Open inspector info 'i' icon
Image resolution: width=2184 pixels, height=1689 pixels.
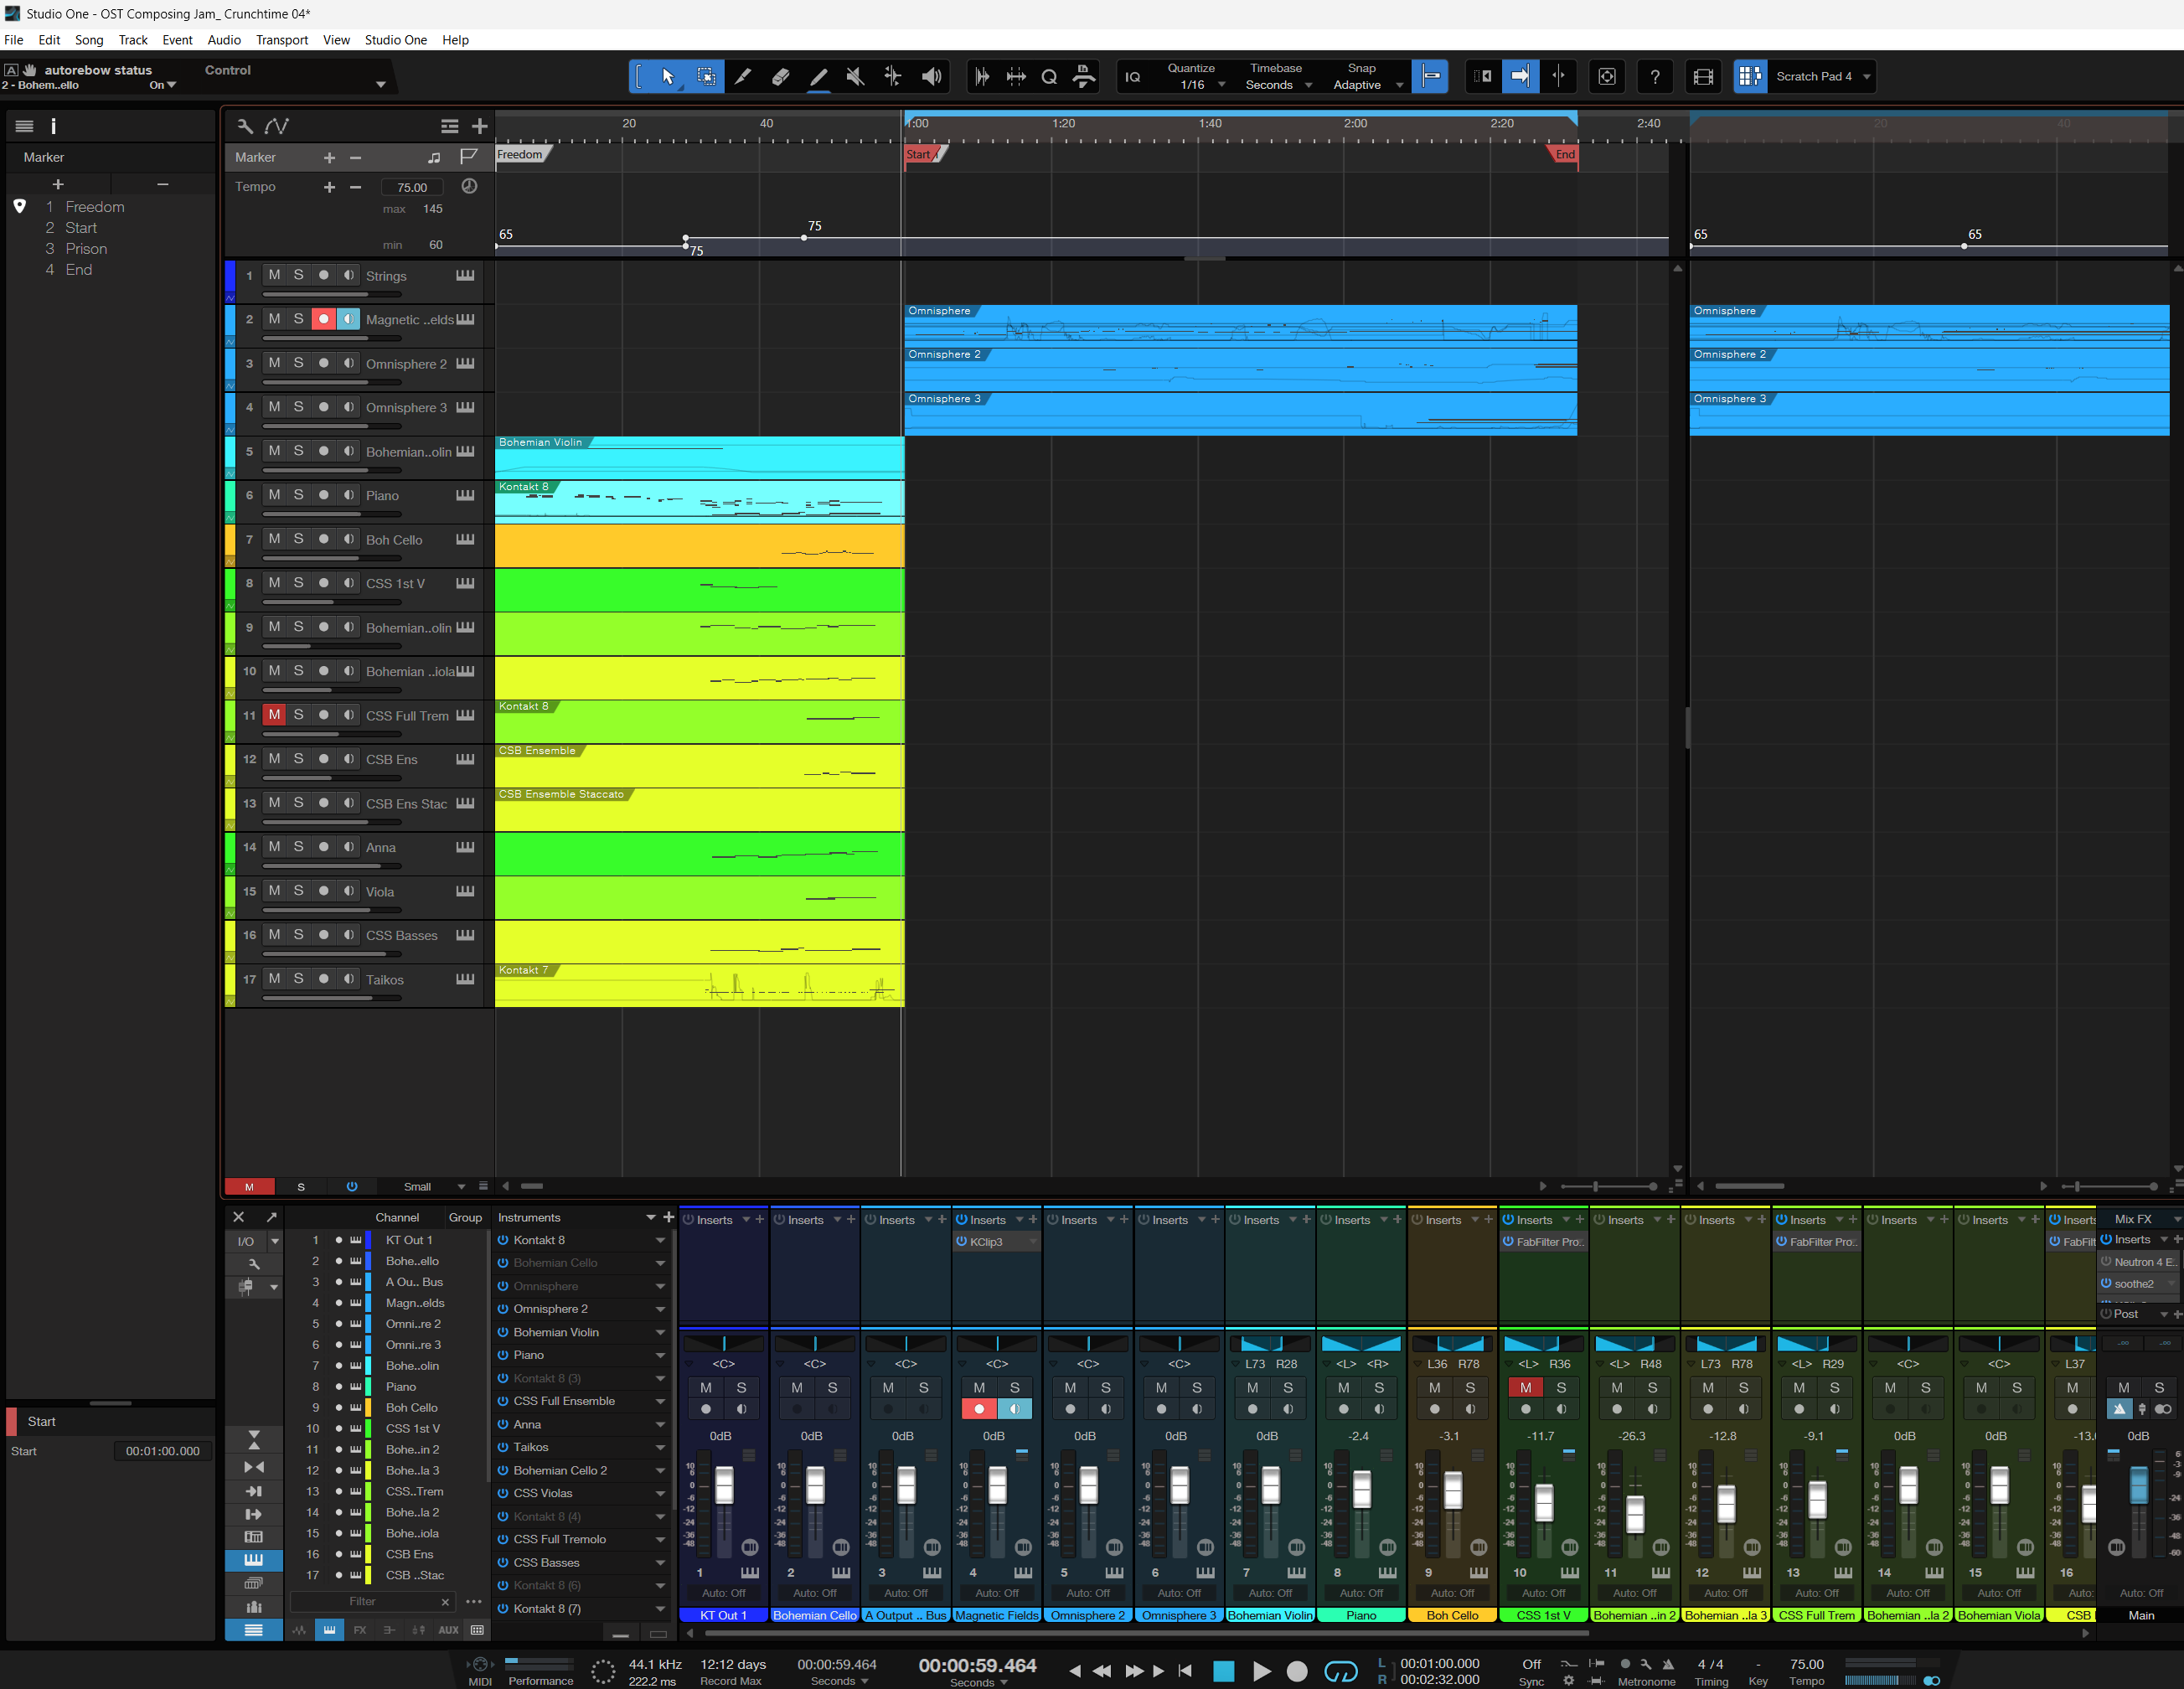(x=54, y=126)
